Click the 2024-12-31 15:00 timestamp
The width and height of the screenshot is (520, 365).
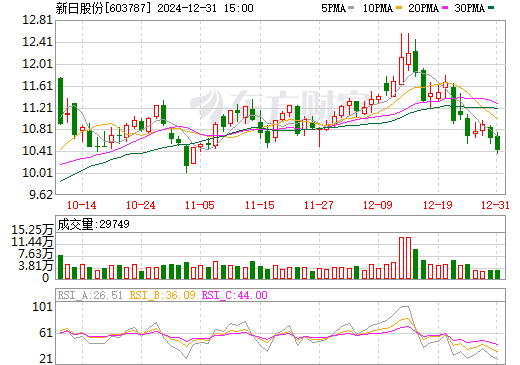pyautogui.click(x=205, y=8)
